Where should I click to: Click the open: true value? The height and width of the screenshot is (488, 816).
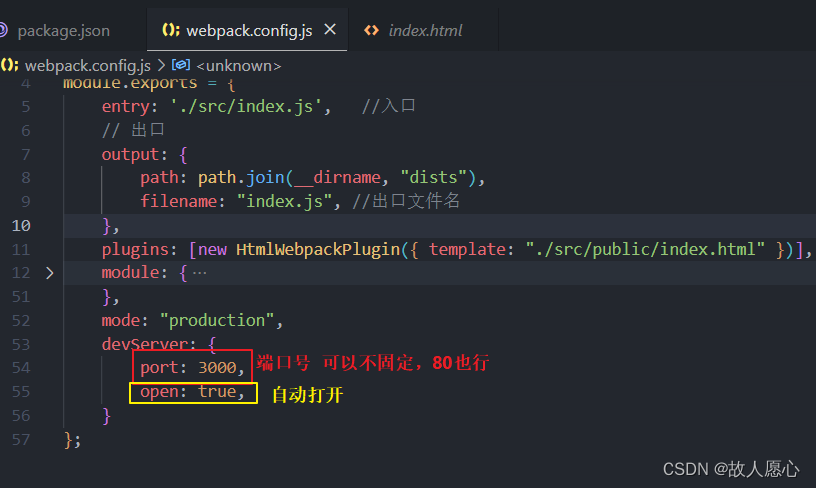[216, 391]
